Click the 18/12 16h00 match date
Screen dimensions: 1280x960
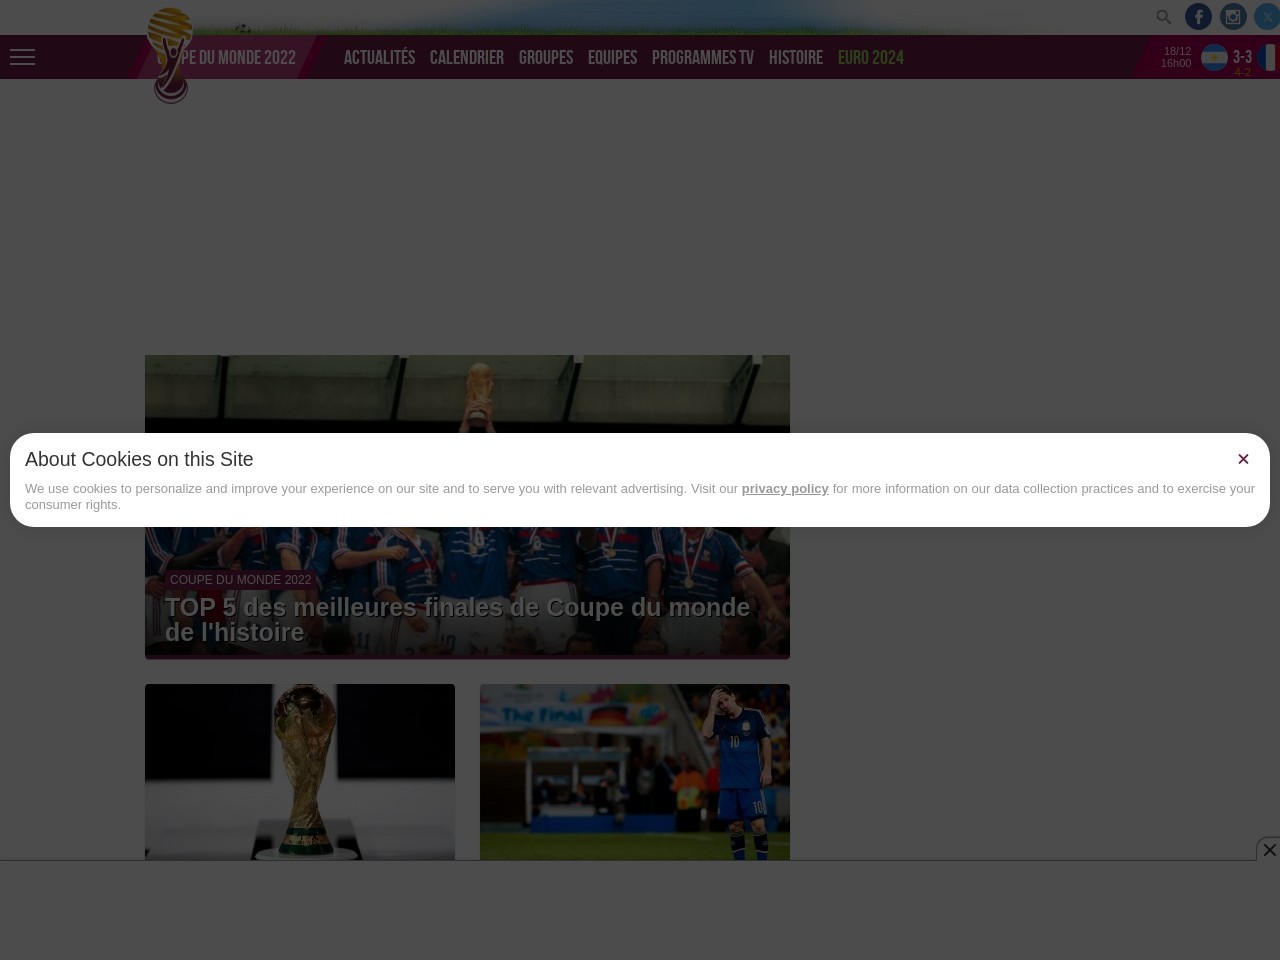click(x=1176, y=57)
